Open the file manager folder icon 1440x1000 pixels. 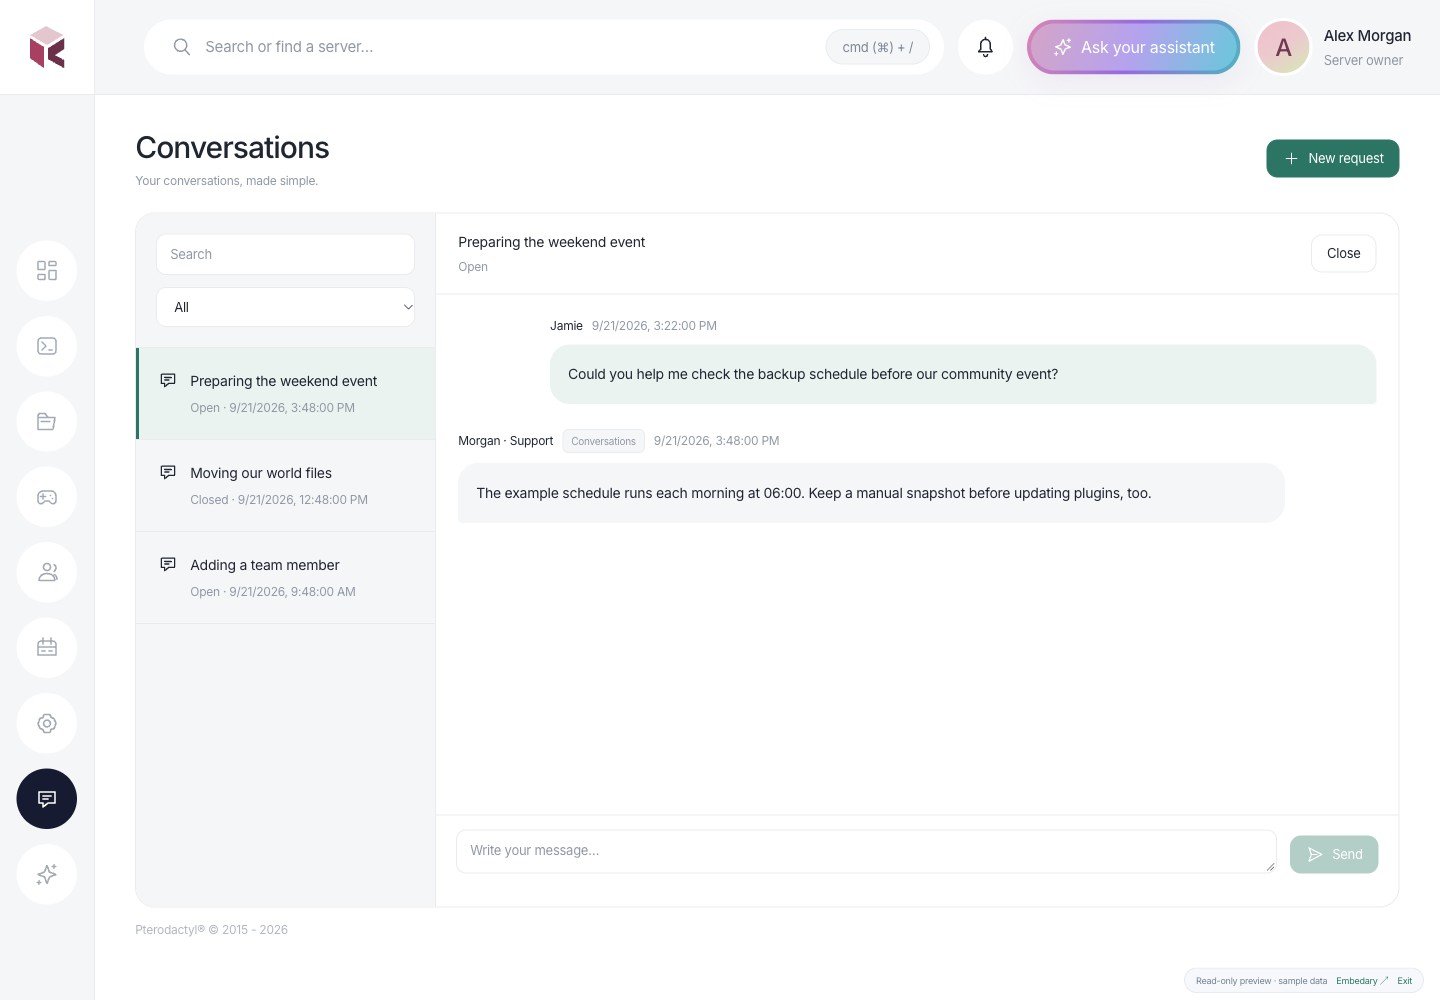[x=47, y=421]
